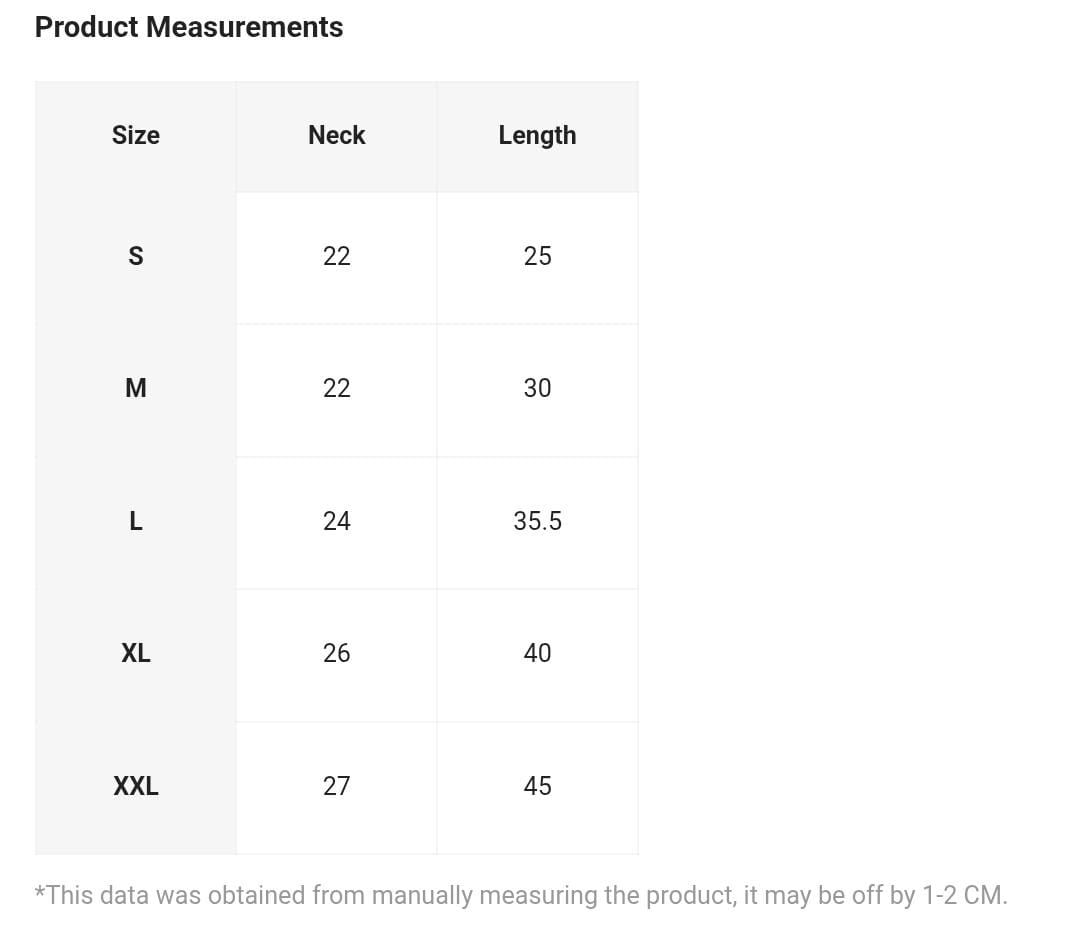Click Length value 40 for size XL
Image resolution: width=1080 pixels, height=929 pixels.
(x=537, y=653)
